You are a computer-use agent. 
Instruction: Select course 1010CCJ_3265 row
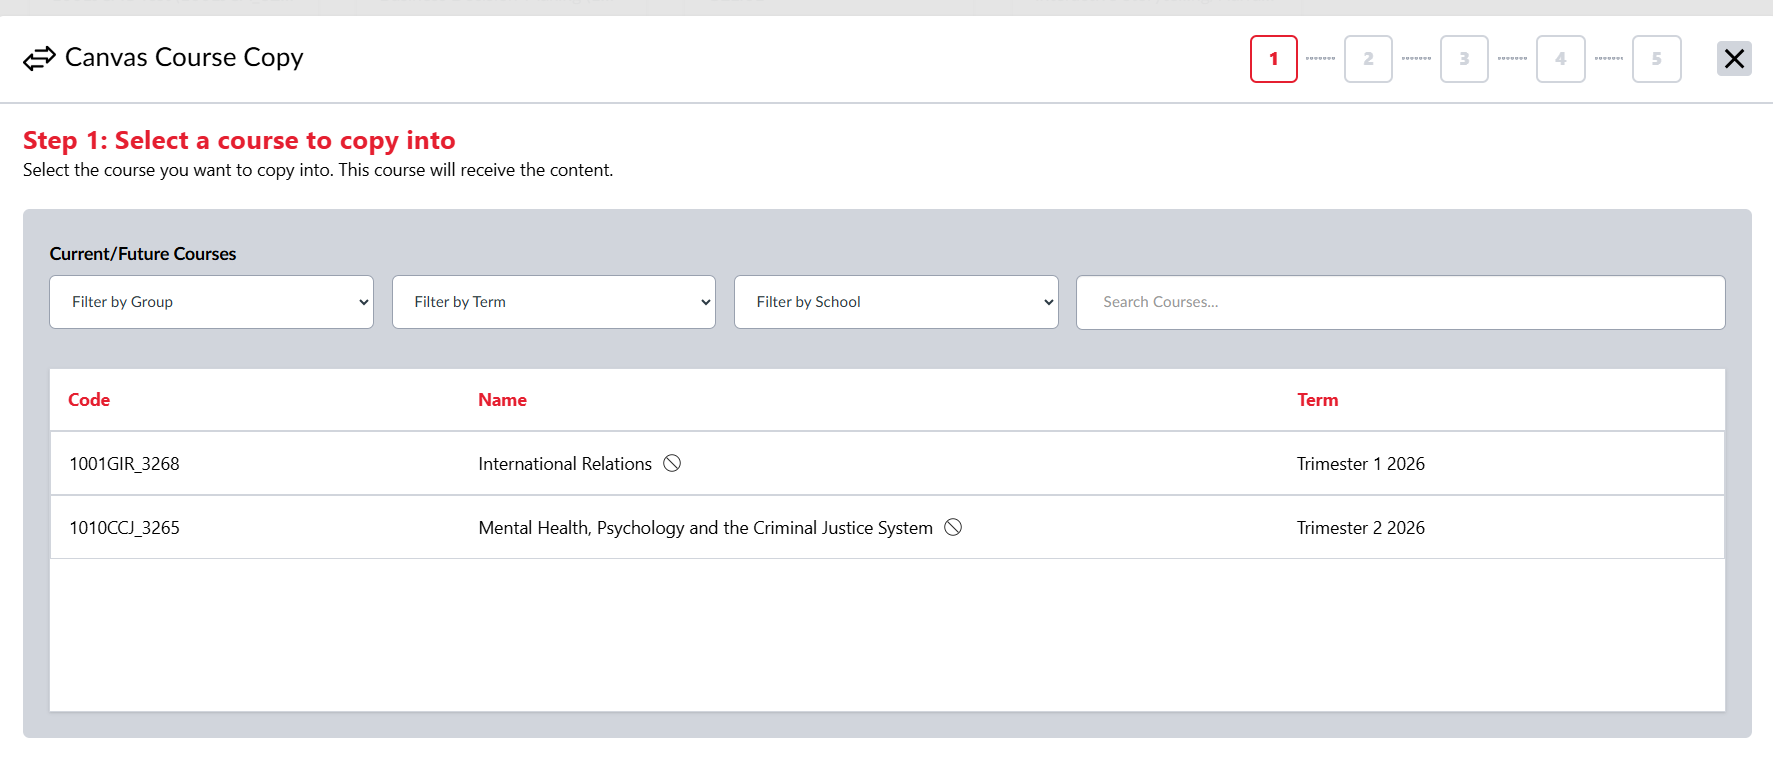tap(124, 528)
